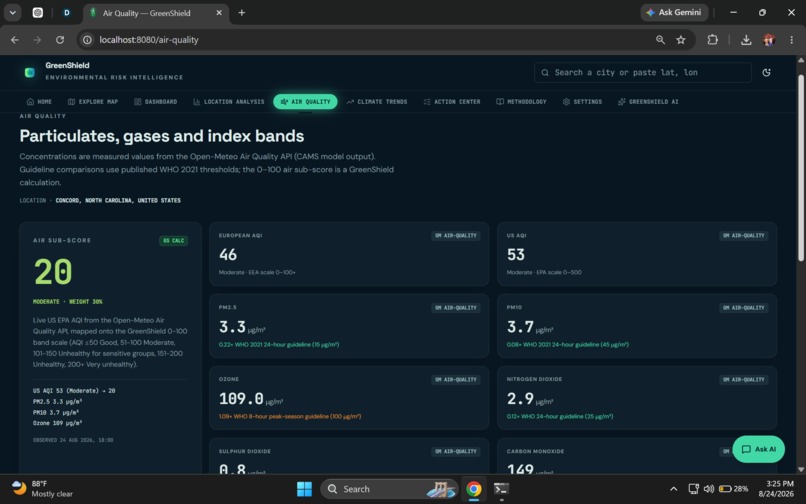The image size is (806, 504).
Task: Click the browser forward arrow
Action: [x=37, y=40]
